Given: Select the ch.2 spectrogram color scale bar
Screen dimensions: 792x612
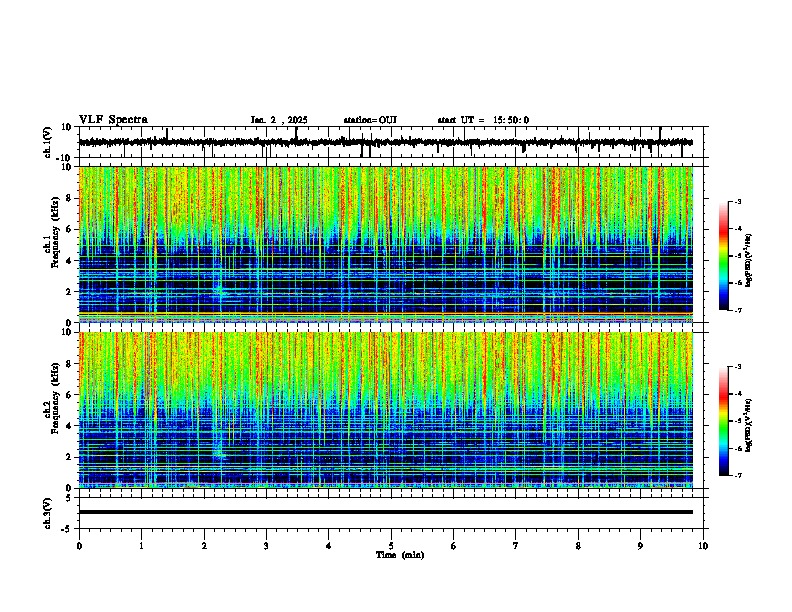Looking at the screenshot, I should pos(724,421).
